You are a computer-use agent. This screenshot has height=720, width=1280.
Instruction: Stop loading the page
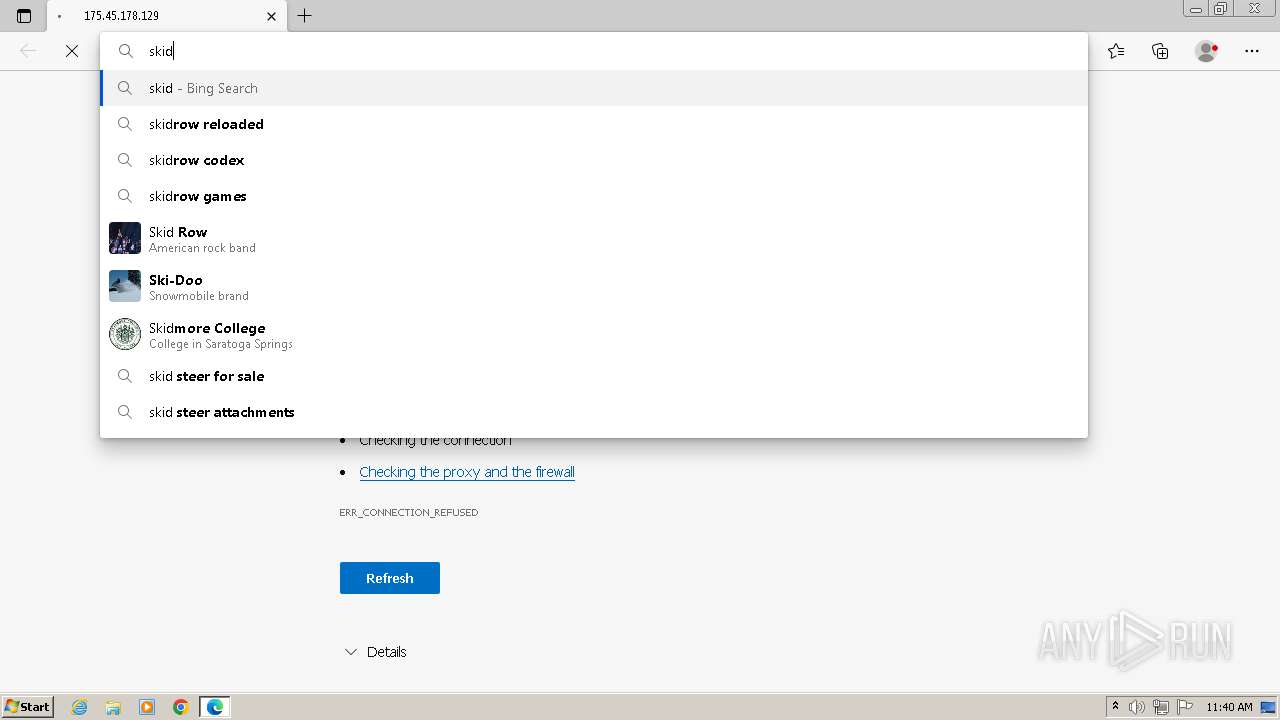pos(72,51)
